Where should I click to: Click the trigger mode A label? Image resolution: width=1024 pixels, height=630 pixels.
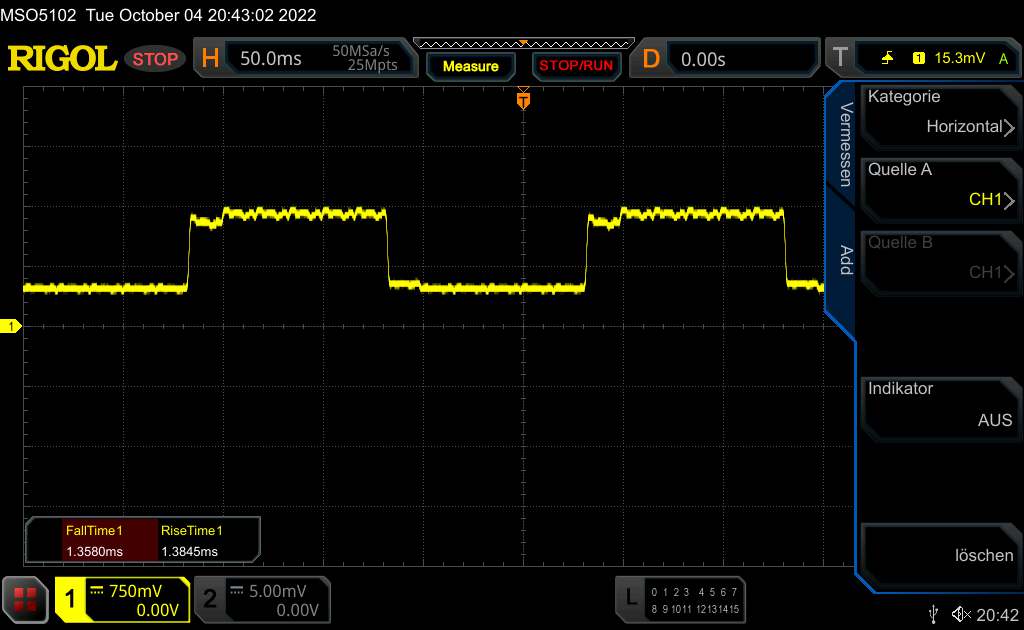coord(1003,59)
